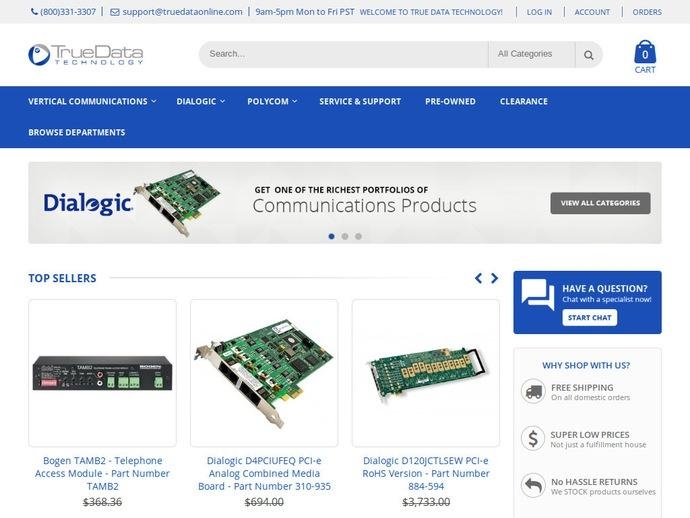
Task: Open the Pre-Owned menu item
Action: click(450, 101)
